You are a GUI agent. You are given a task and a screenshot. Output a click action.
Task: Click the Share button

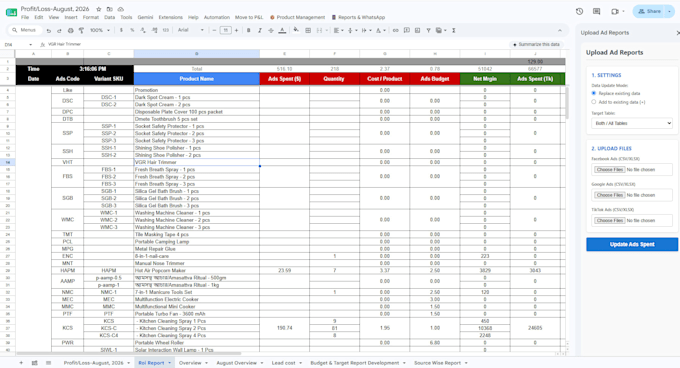point(649,12)
